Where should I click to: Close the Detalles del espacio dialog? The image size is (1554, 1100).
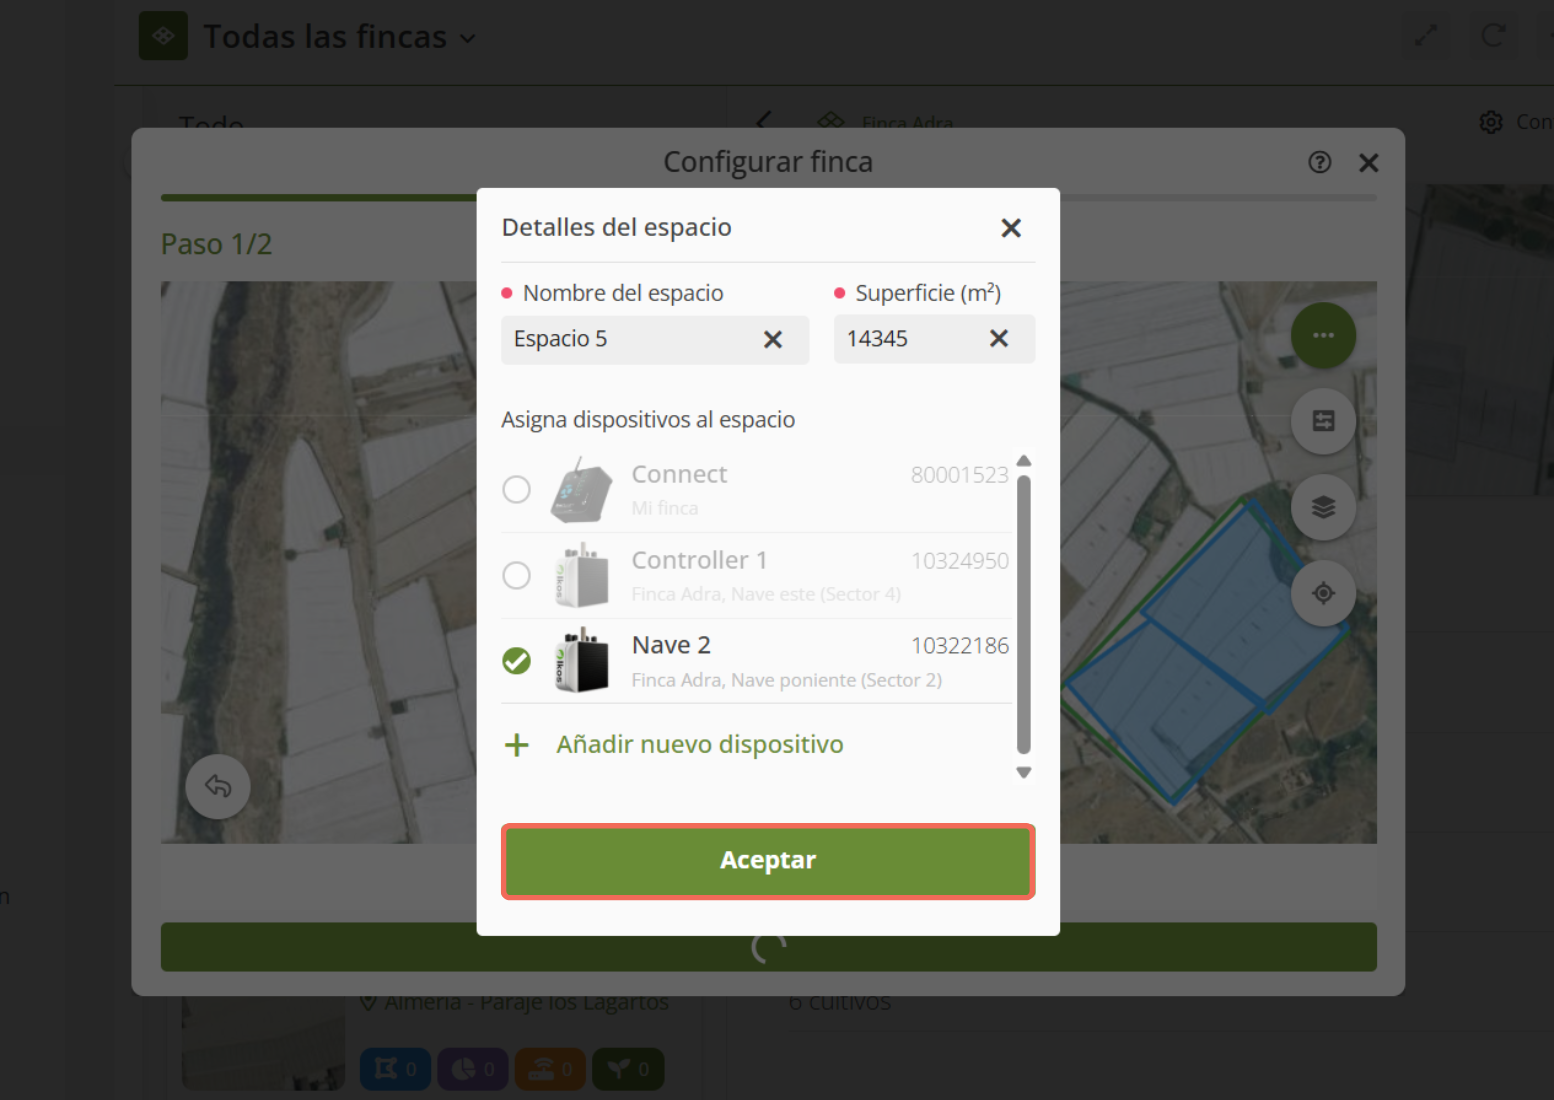point(1011,228)
